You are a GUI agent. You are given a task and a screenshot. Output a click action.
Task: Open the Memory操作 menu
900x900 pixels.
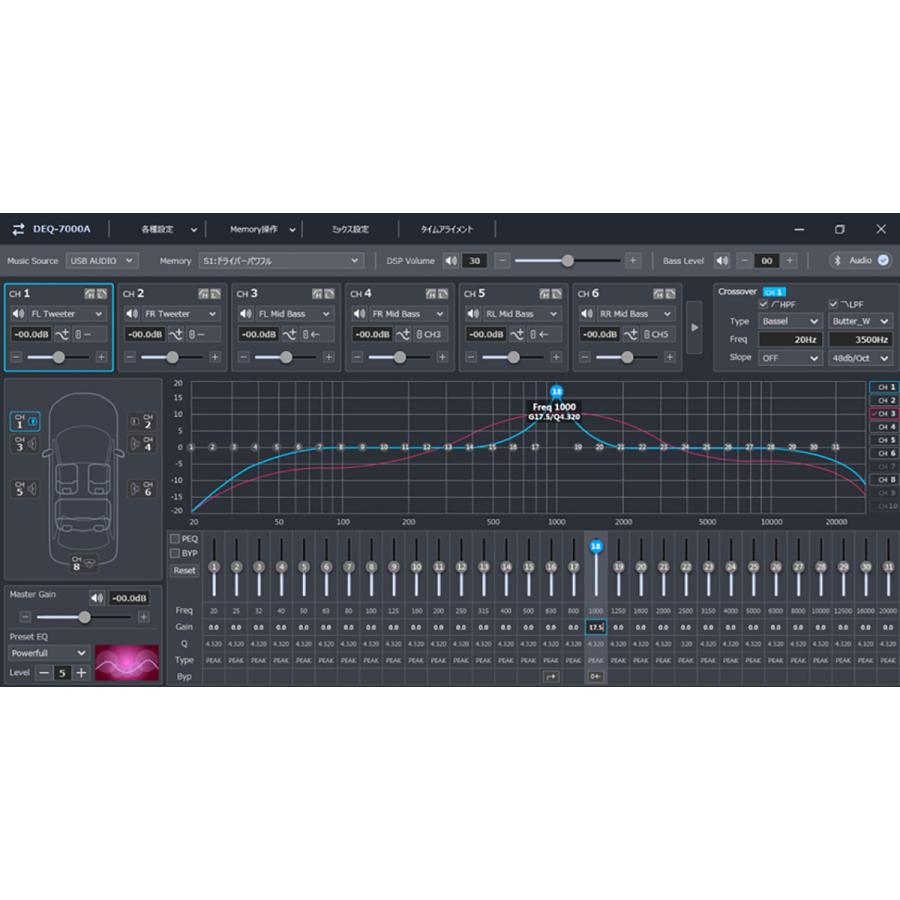pyautogui.click(x=263, y=230)
